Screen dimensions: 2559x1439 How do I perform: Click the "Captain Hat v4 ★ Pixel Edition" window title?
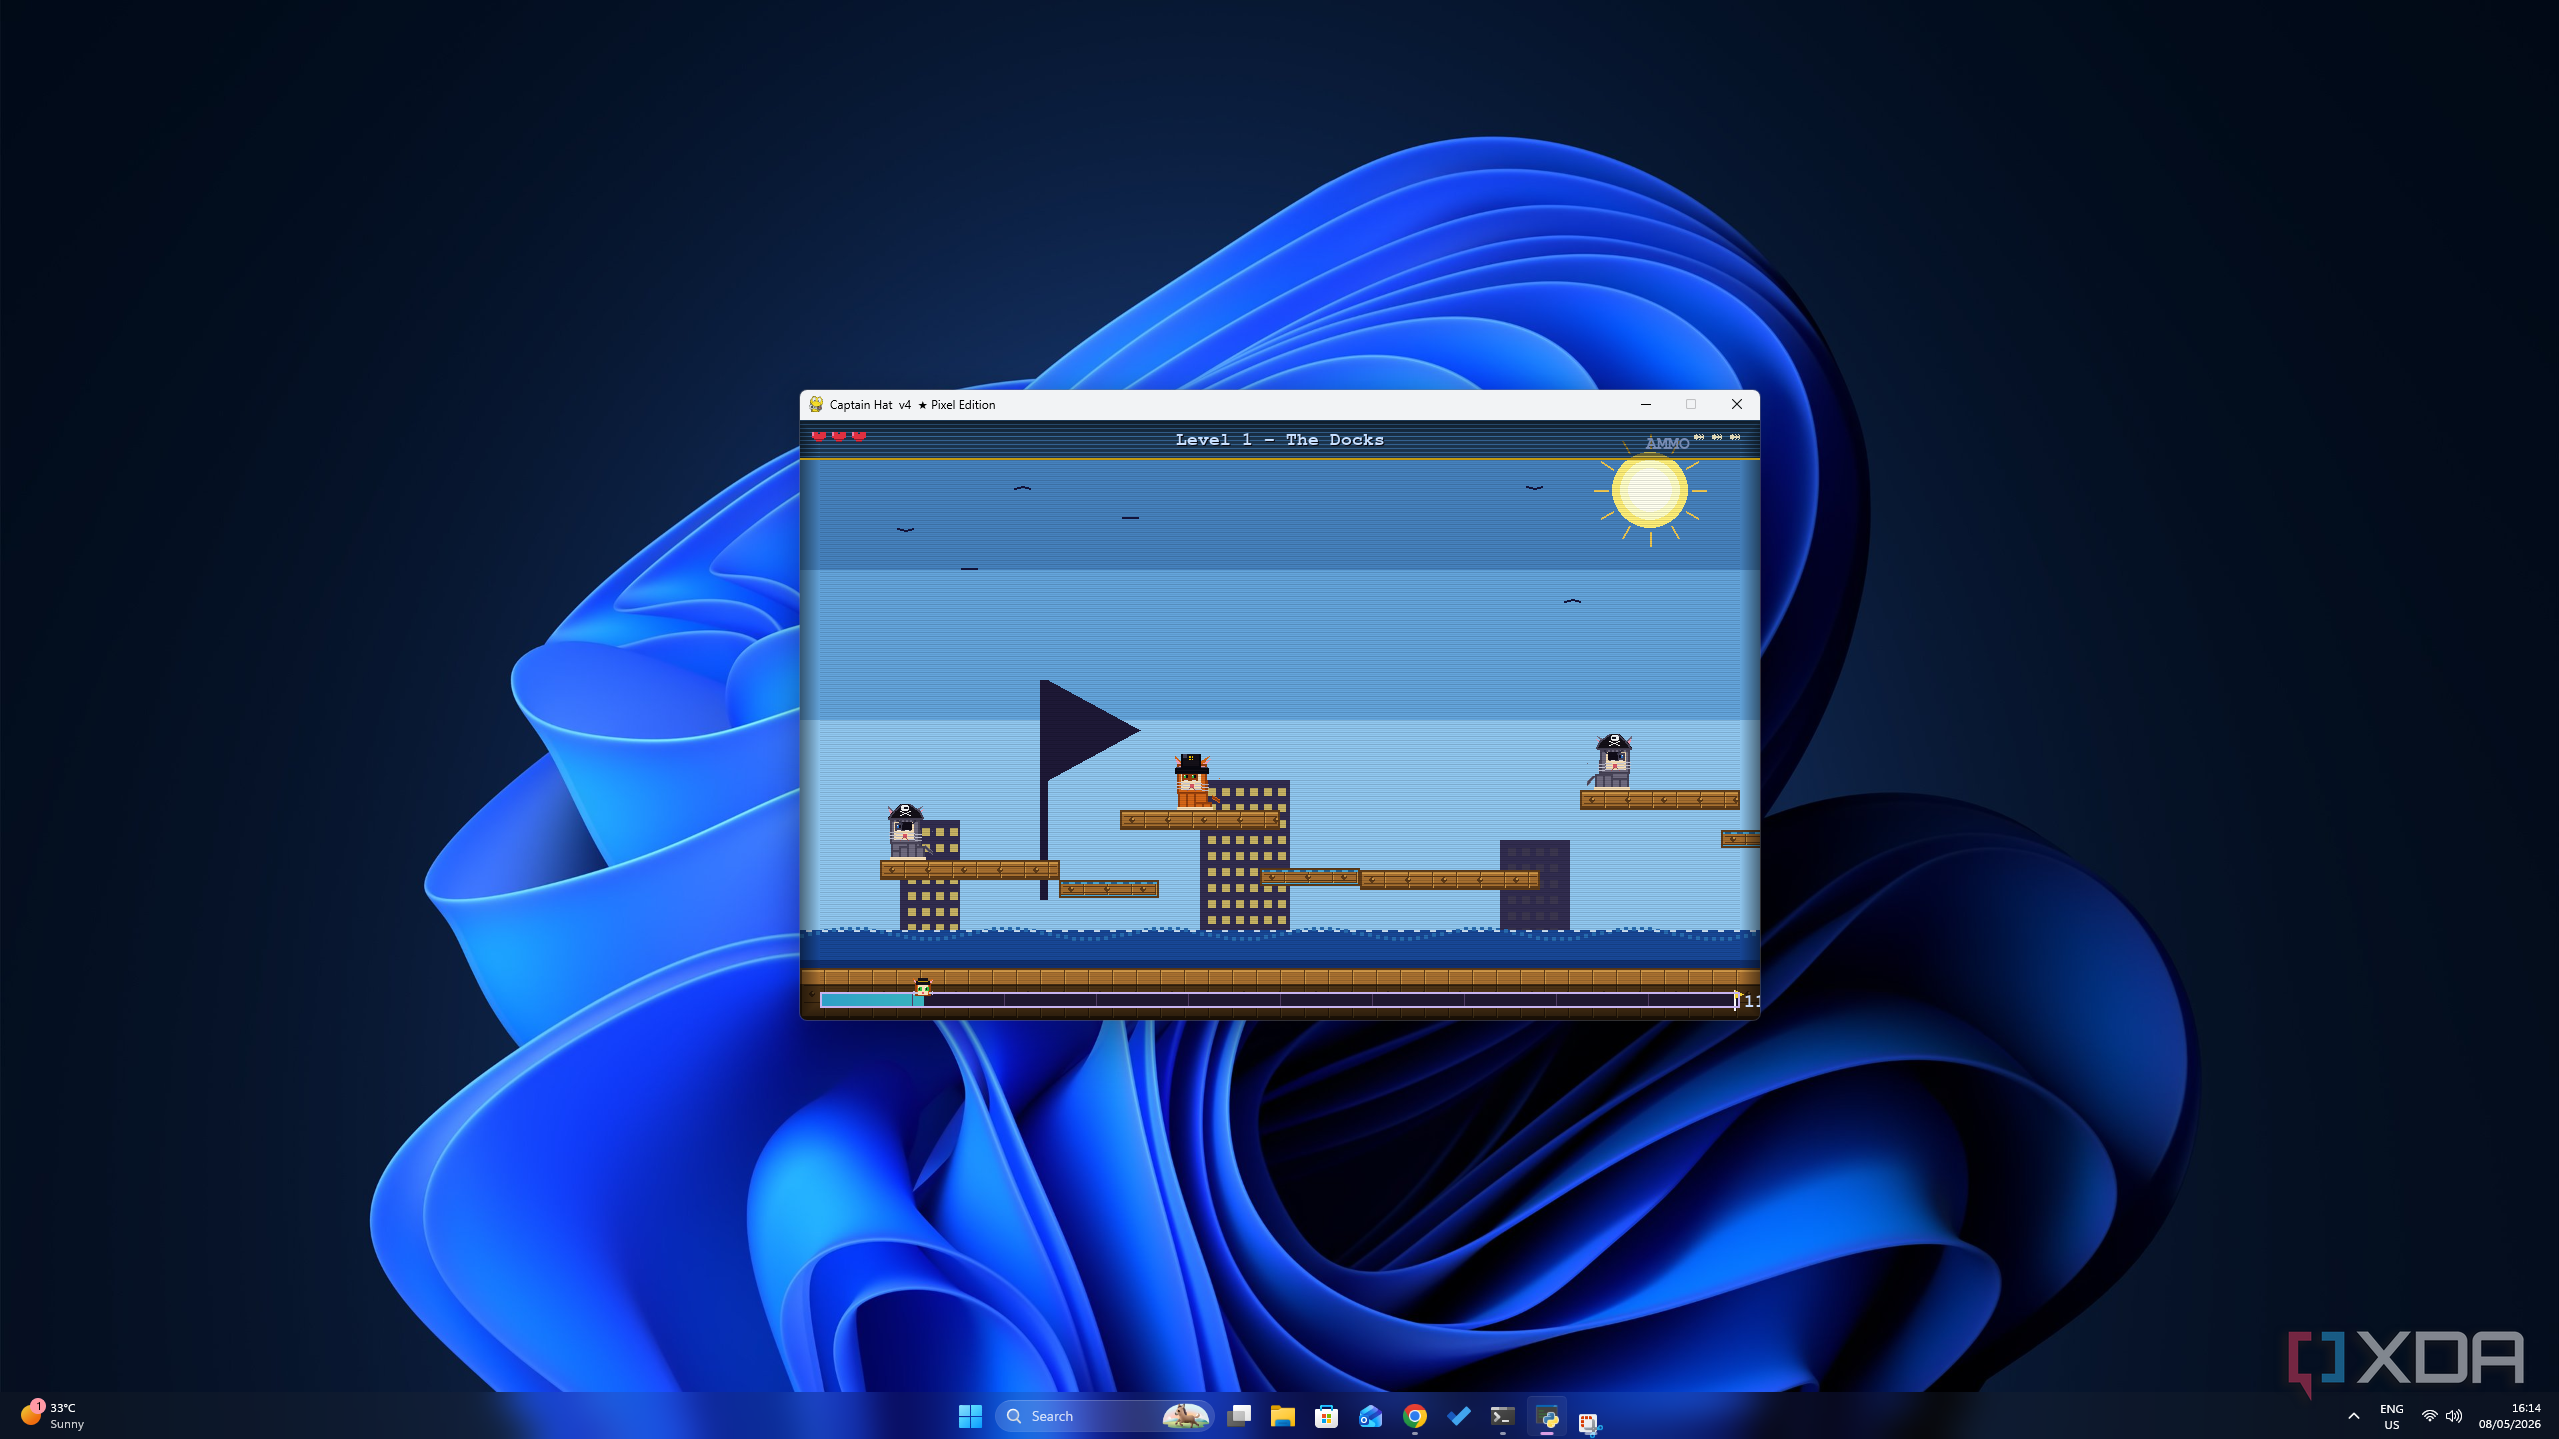(x=912, y=405)
